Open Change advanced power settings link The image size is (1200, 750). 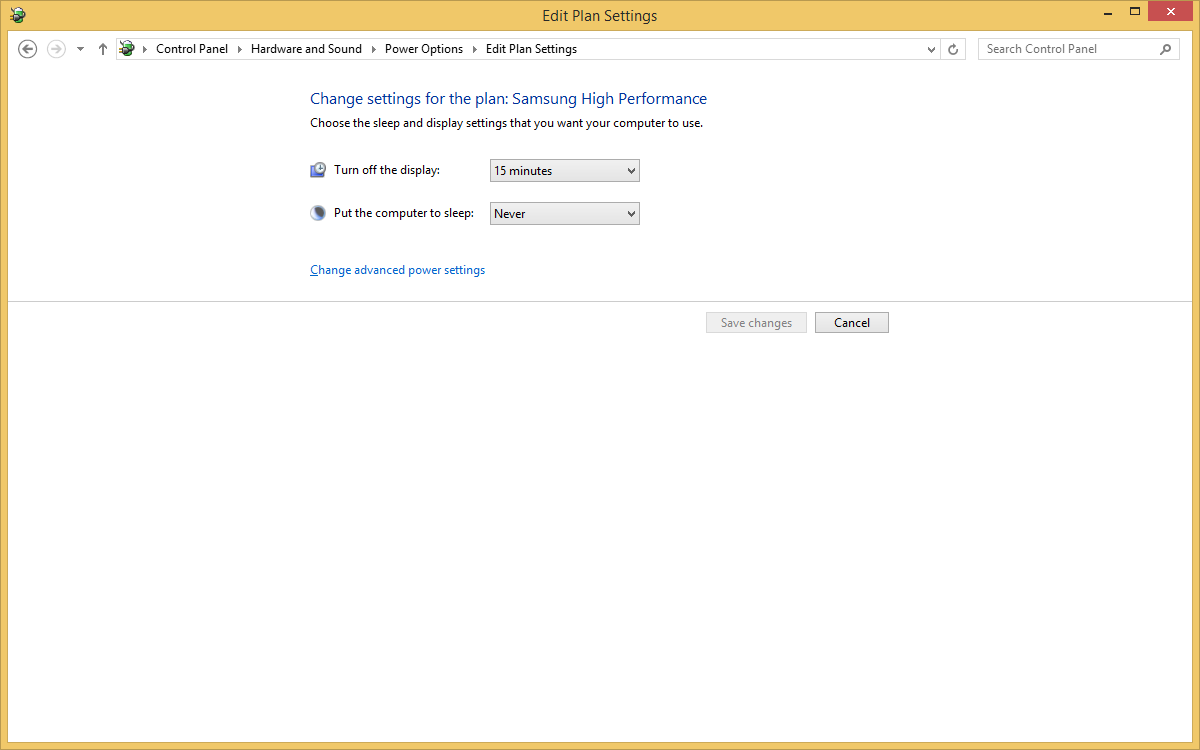click(x=398, y=270)
